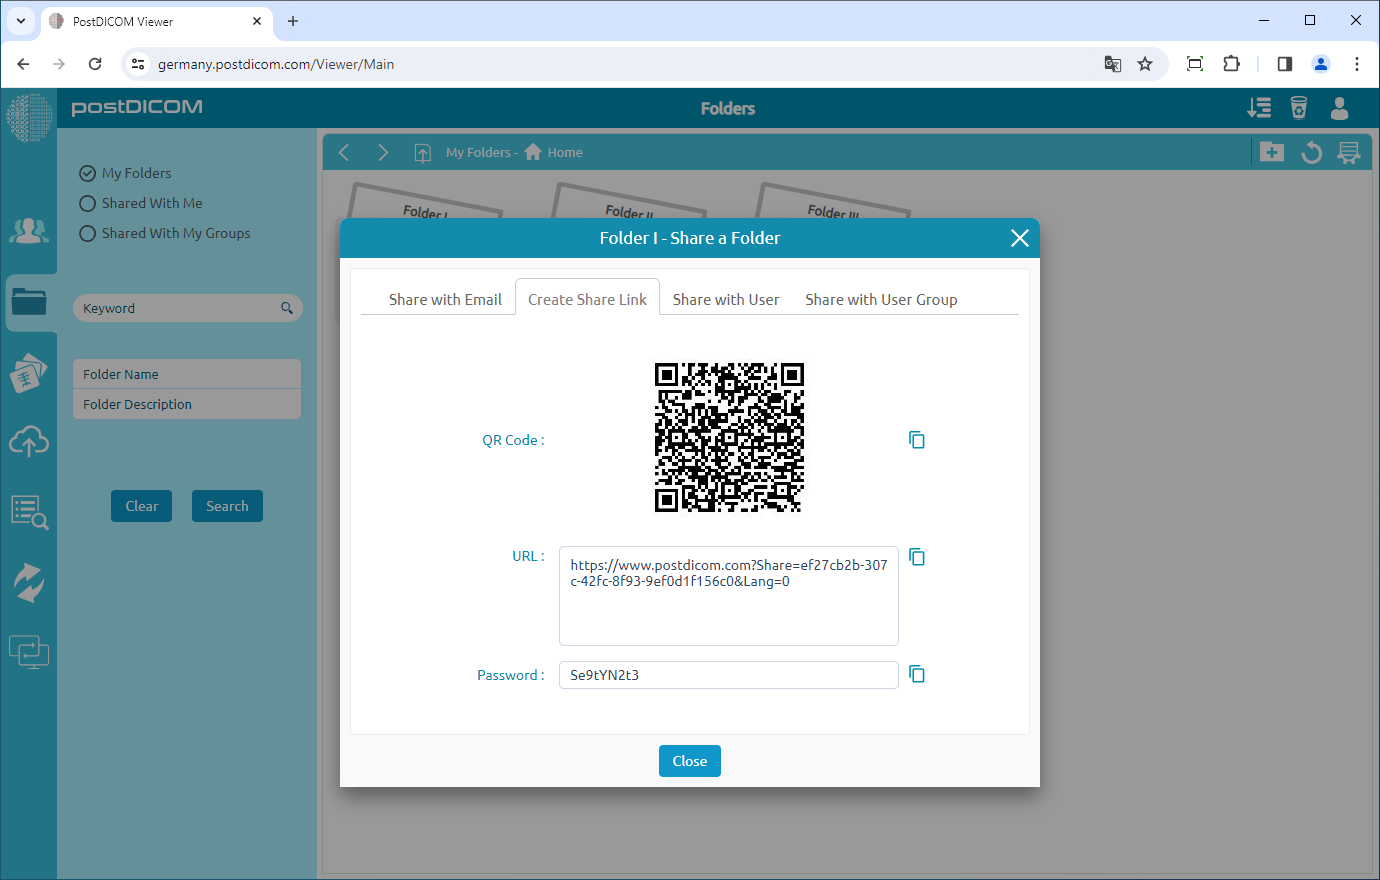Copy the share password
This screenshot has width=1380, height=880.
pyautogui.click(x=916, y=674)
